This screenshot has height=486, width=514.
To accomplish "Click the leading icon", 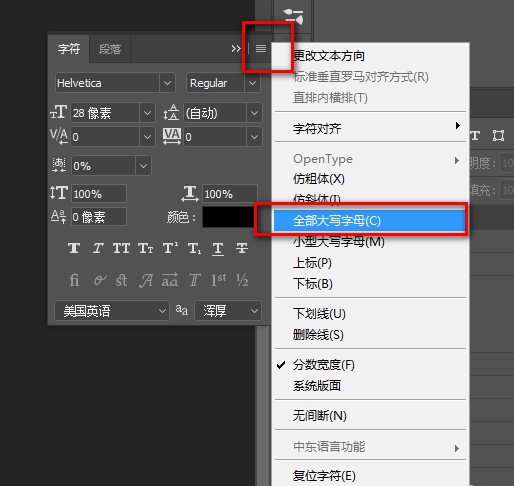I will click(171, 112).
